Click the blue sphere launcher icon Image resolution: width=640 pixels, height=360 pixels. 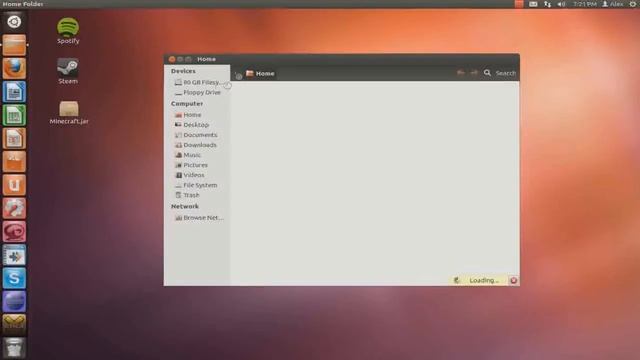pyautogui.click(x=14, y=302)
